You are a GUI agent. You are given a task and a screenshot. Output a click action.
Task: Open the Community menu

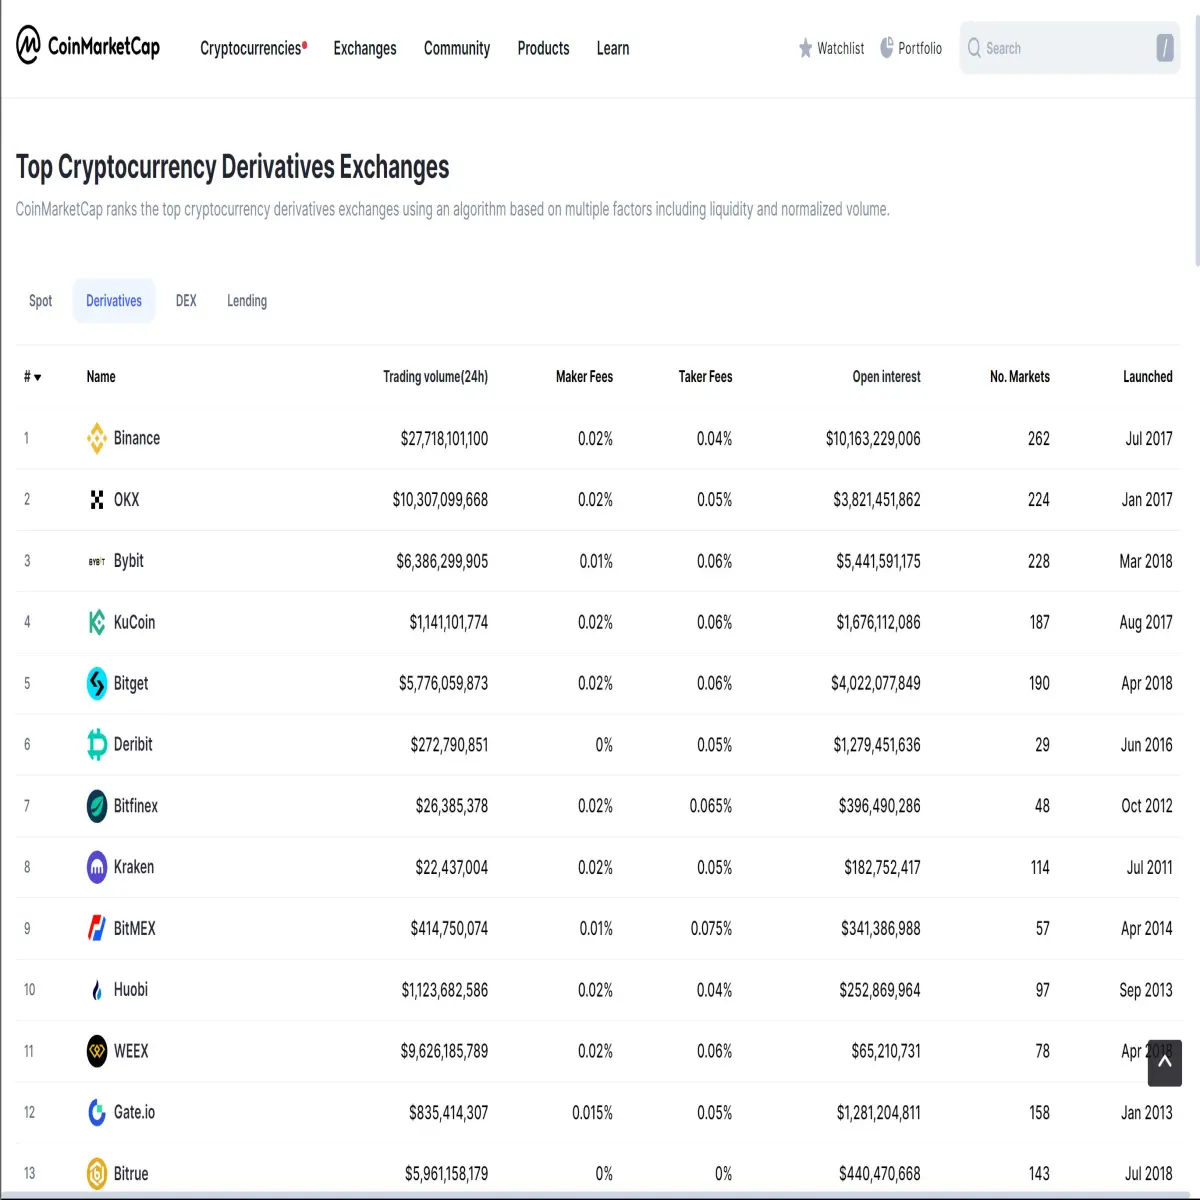(x=457, y=48)
